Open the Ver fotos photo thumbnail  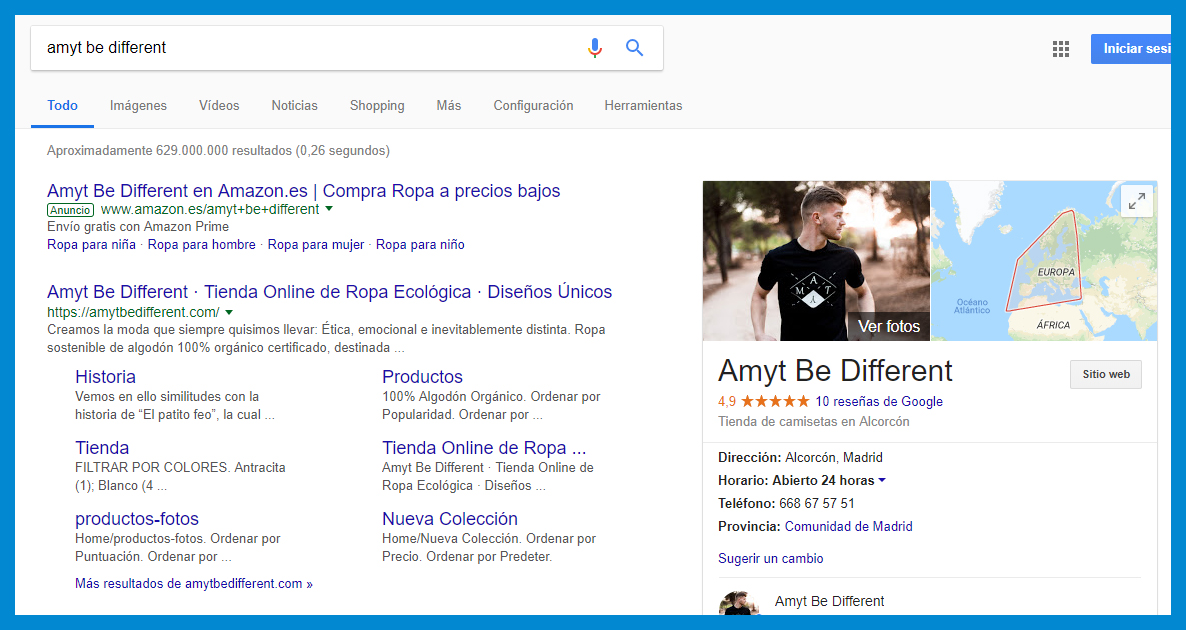(x=816, y=261)
